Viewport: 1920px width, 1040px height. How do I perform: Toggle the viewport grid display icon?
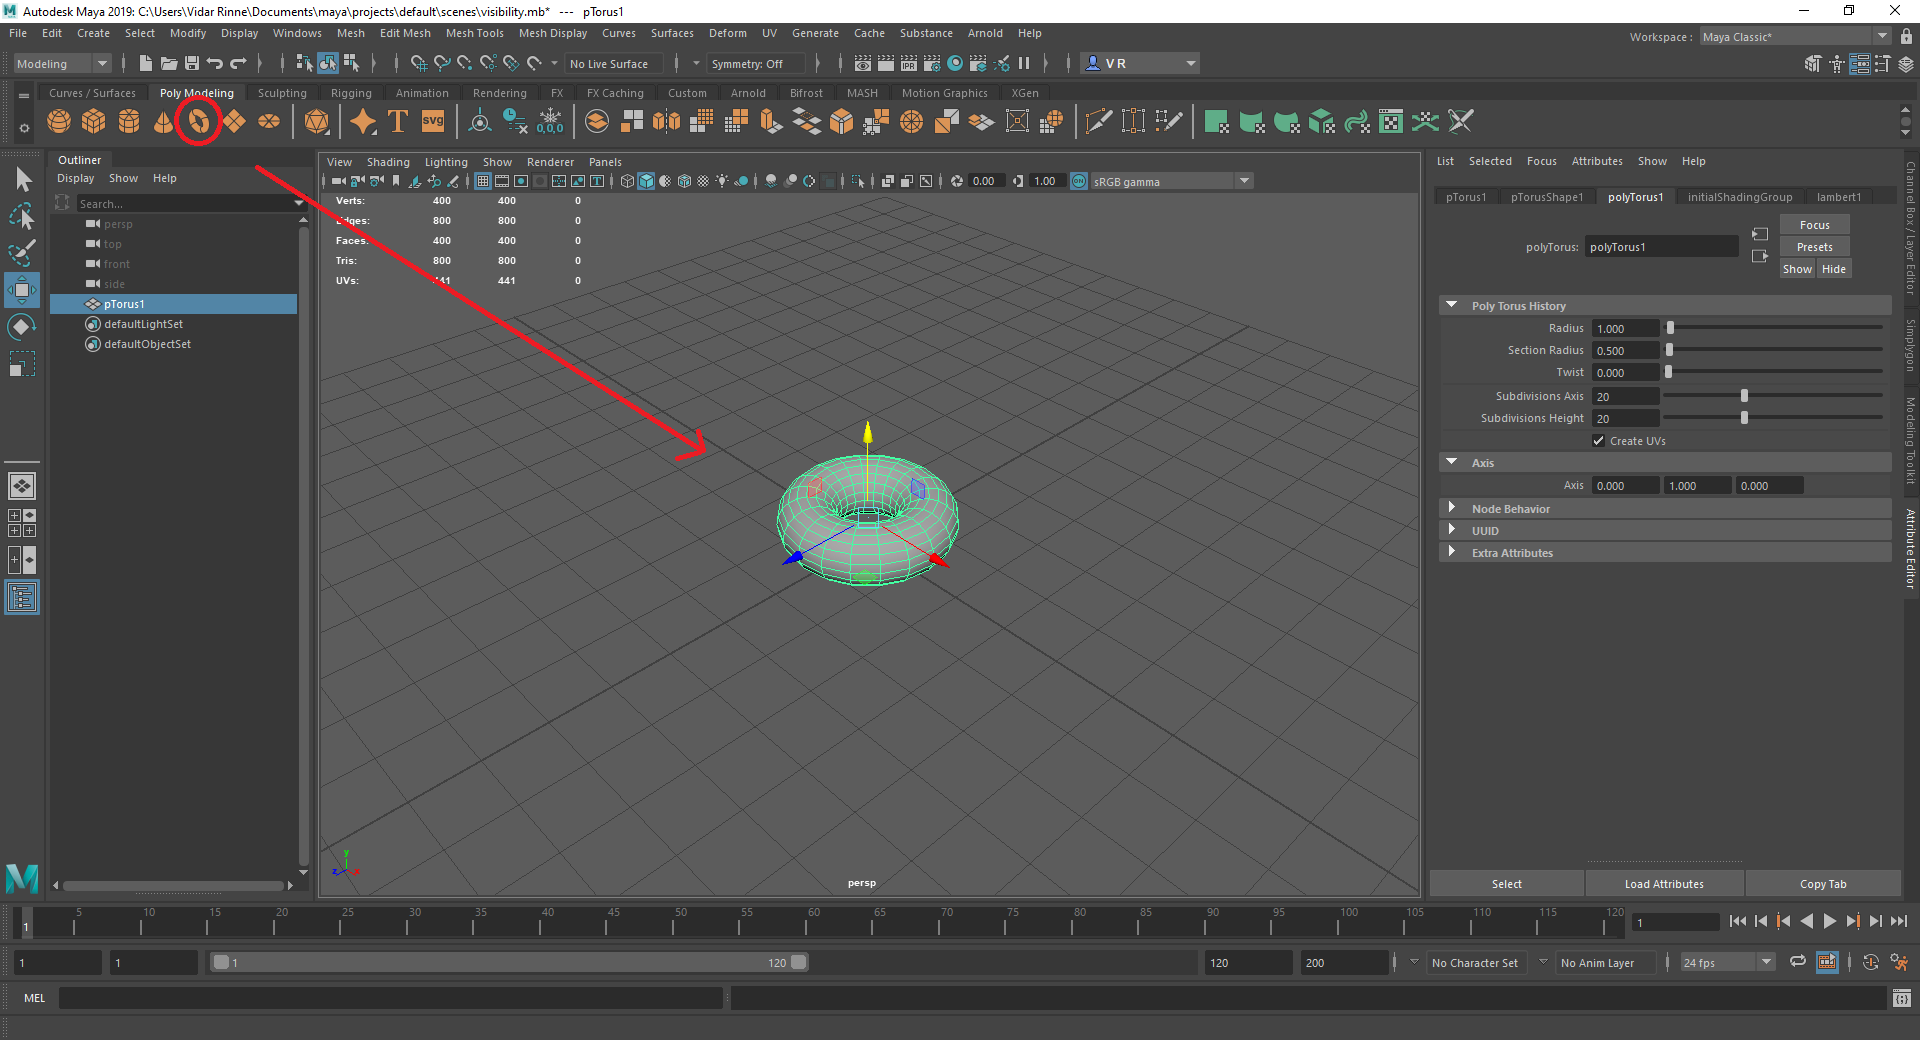tap(483, 181)
